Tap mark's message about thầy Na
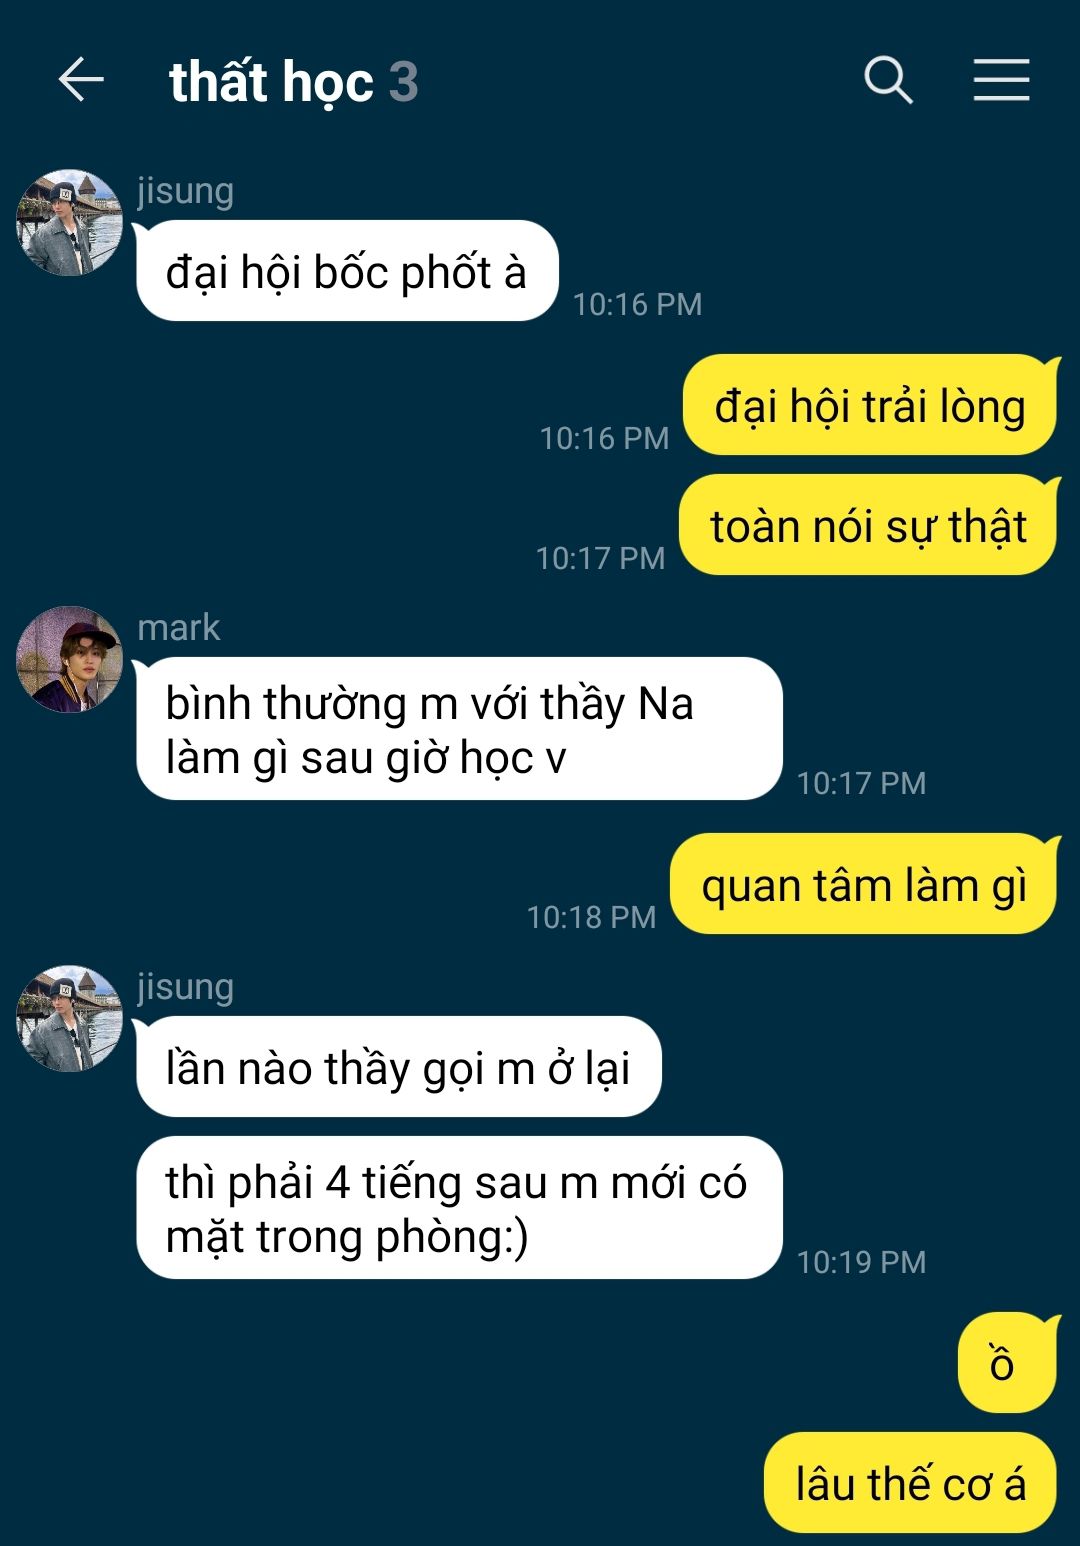Screen dimensions: 1080x1546 coord(458,729)
